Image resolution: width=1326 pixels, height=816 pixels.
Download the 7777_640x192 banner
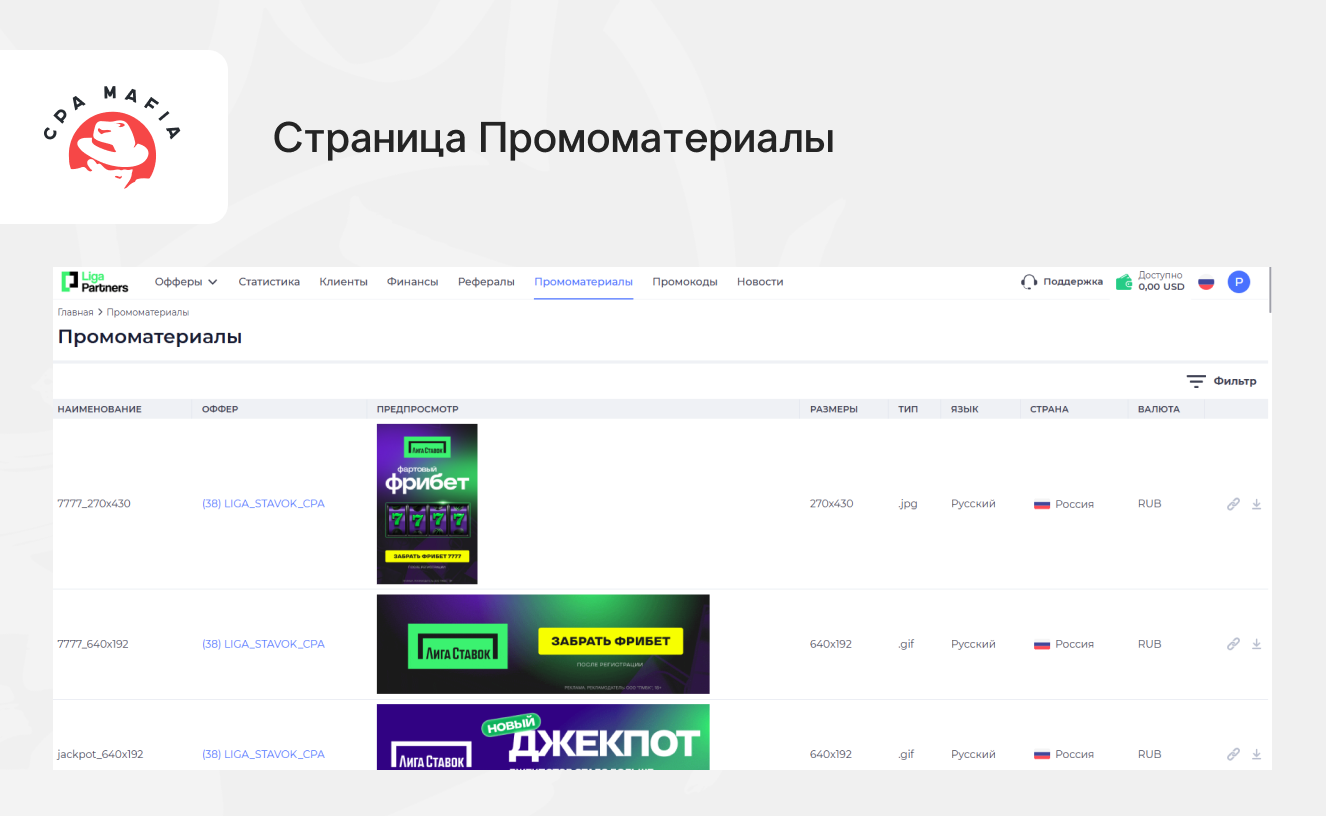1256,644
